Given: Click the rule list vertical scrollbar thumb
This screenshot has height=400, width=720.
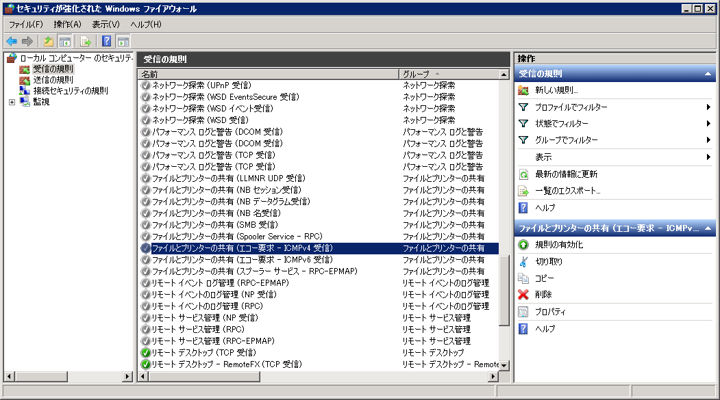Looking at the screenshot, I should (504, 290).
